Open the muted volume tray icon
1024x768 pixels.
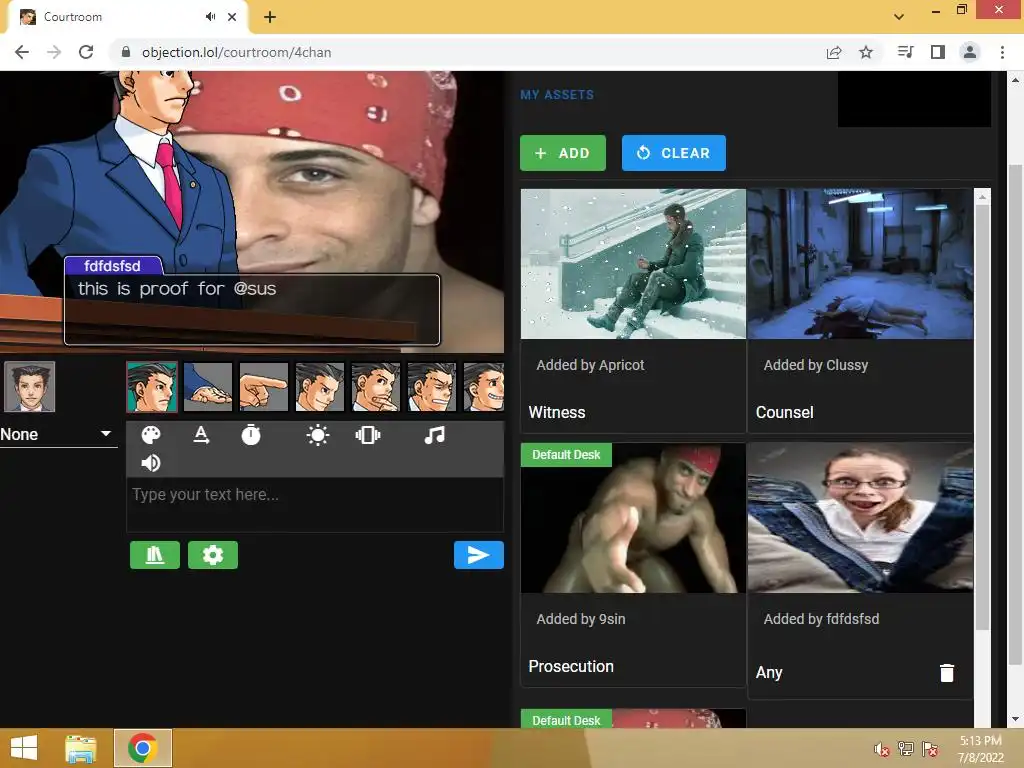[x=881, y=749]
